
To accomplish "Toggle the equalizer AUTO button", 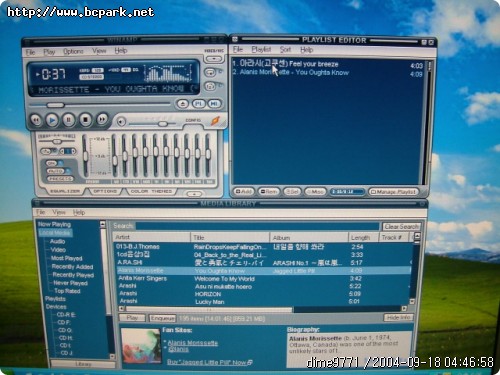I will (55, 171).
